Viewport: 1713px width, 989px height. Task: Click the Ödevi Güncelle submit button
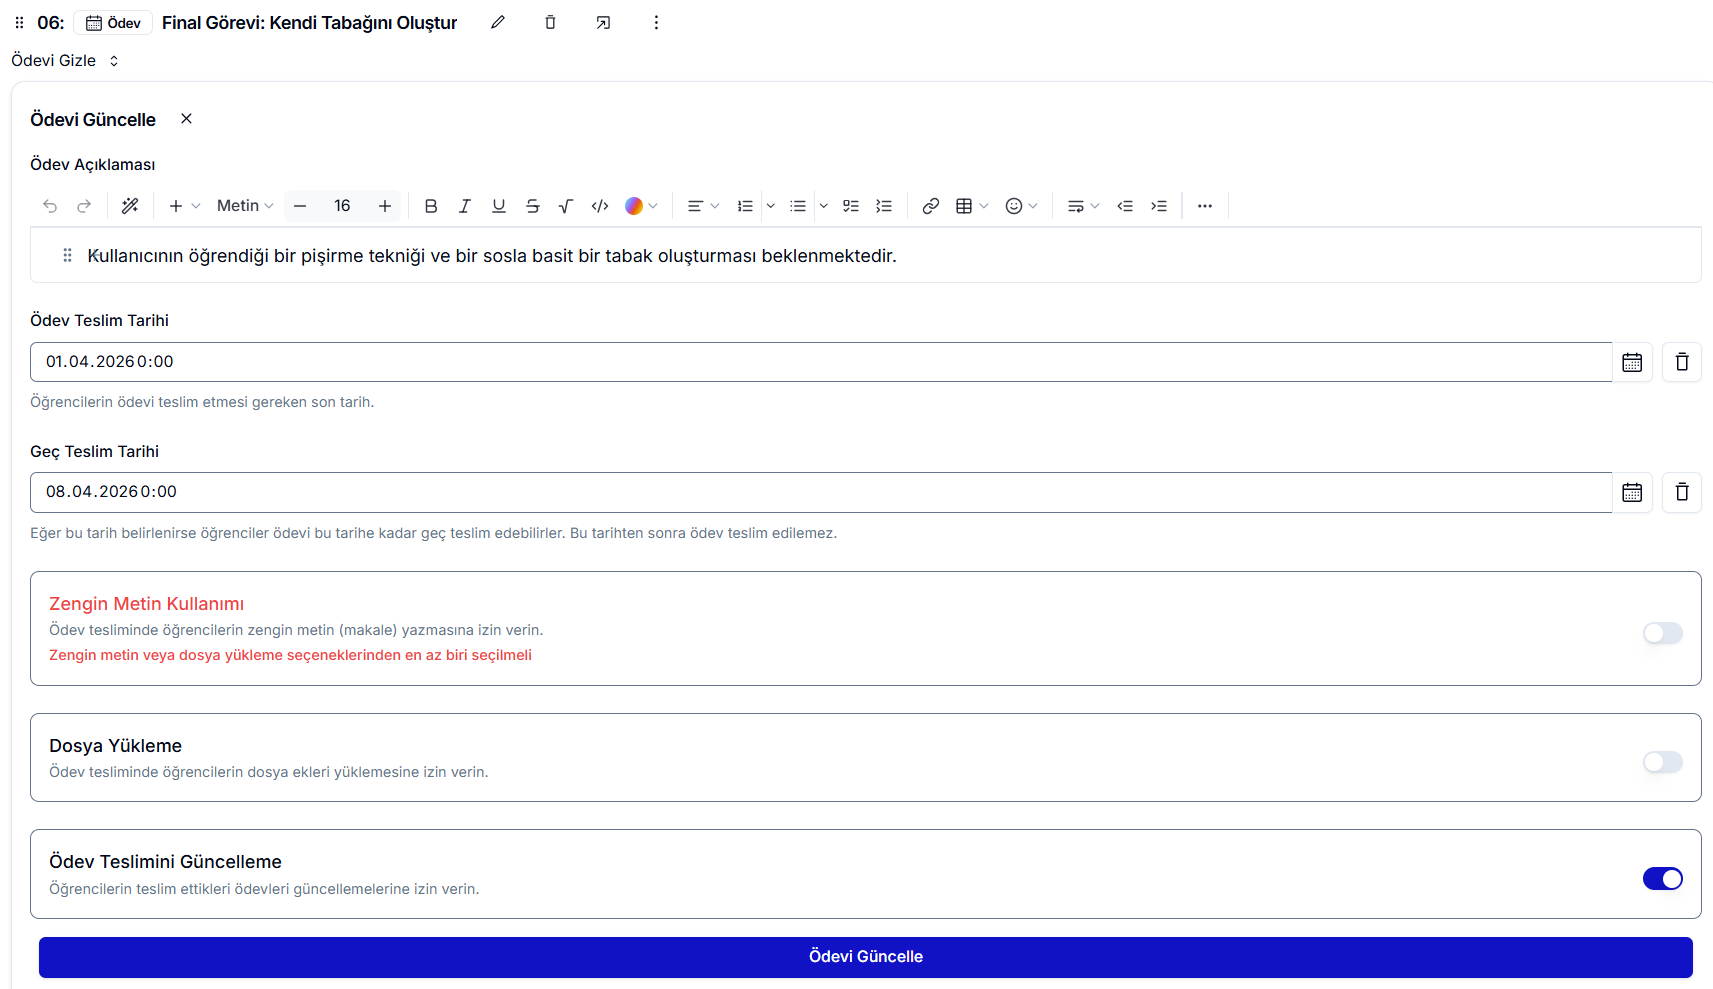click(x=865, y=957)
